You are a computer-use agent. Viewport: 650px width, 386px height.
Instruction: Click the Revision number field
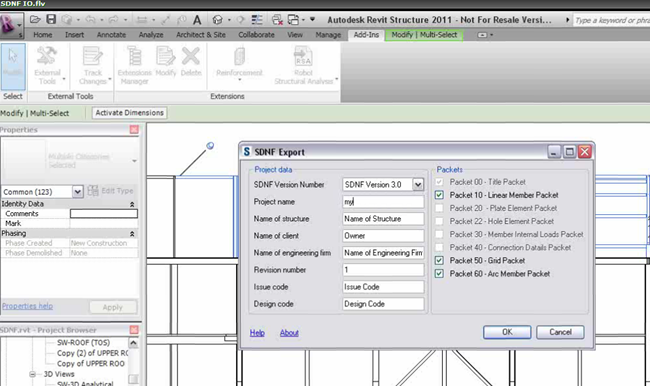383,269
